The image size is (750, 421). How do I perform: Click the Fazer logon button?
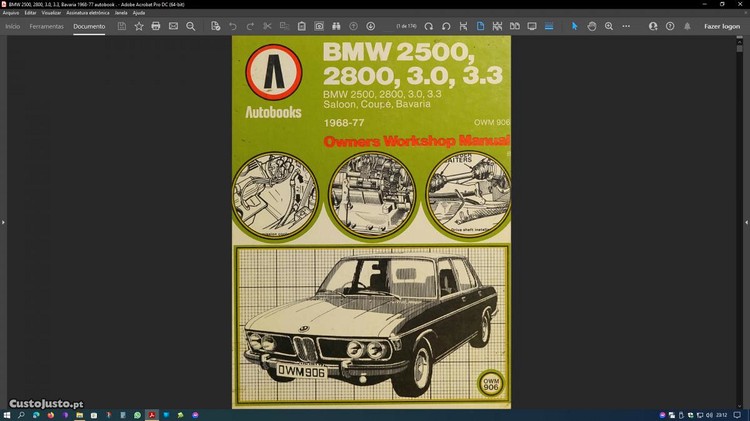(x=721, y=26)
